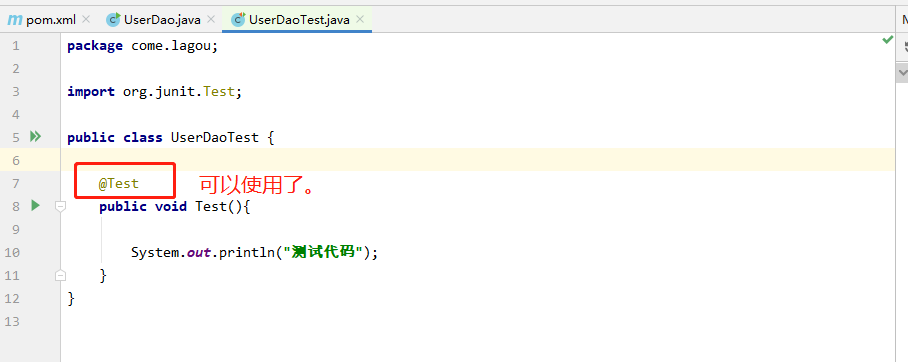
Task: Click on 'public void Test(){' declaration
Action: (174, 206)
